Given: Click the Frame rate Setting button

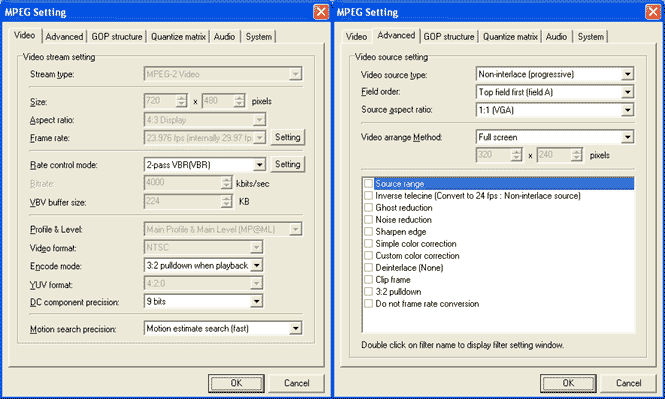Looking at the screenshot, I should click(288, 137).
